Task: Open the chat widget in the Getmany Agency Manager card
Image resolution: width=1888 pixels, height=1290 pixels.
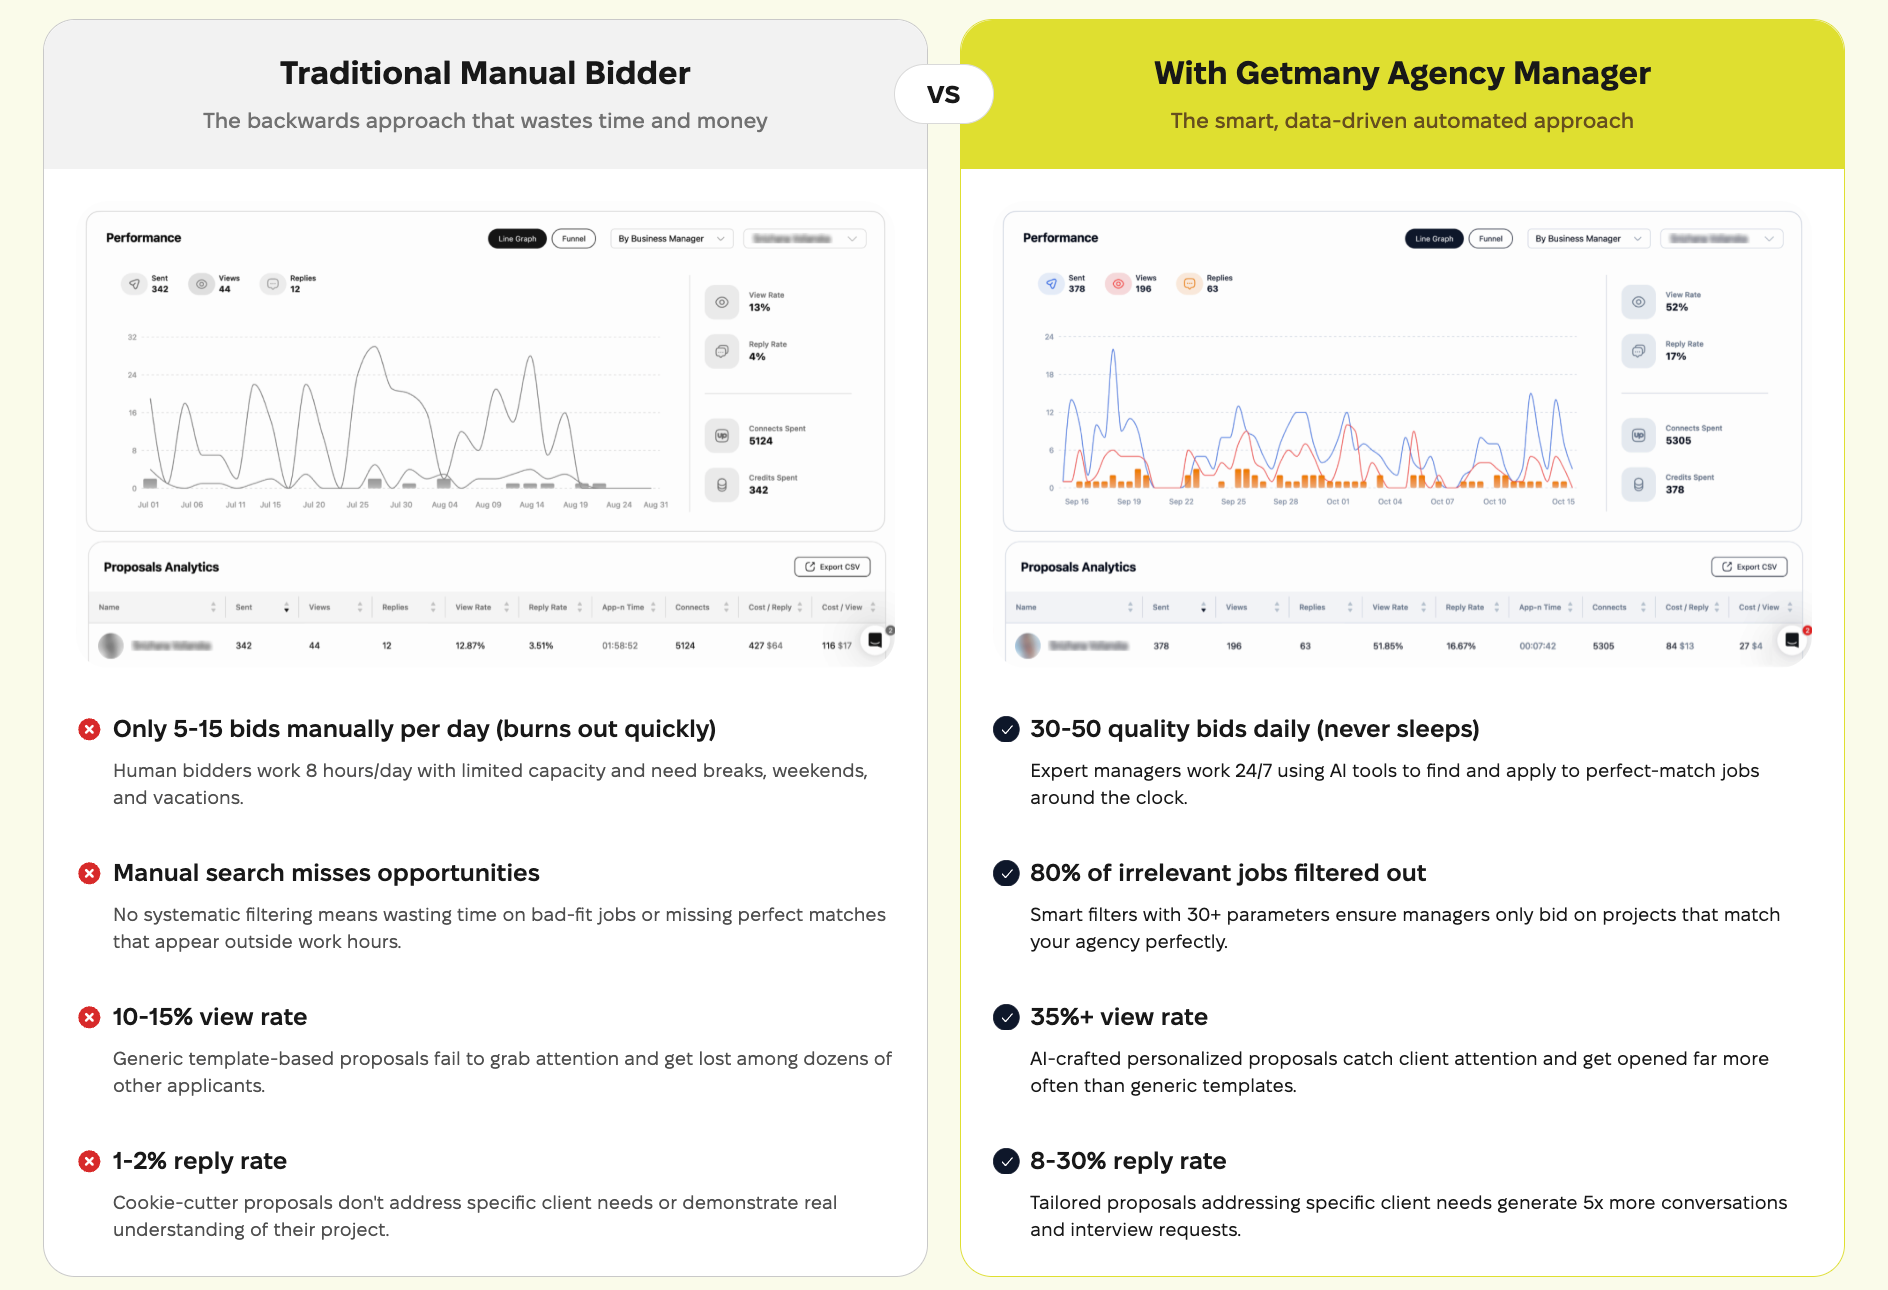Action: (1792, 640)
